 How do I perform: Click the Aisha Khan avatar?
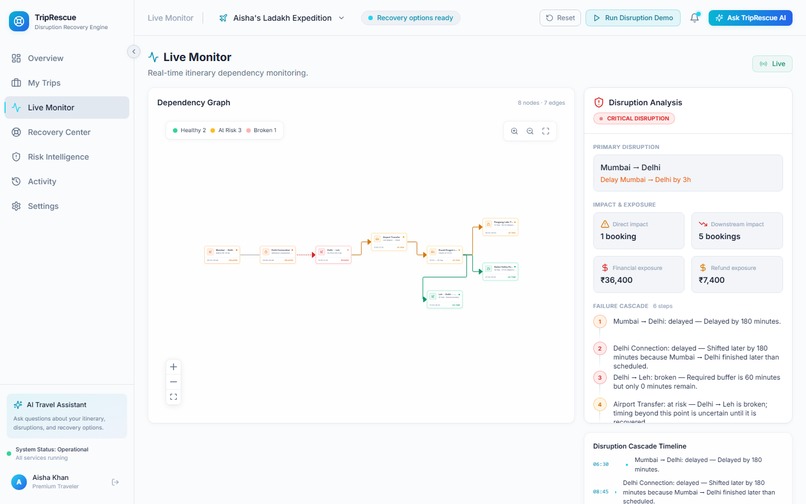click(x=19, y=482)
